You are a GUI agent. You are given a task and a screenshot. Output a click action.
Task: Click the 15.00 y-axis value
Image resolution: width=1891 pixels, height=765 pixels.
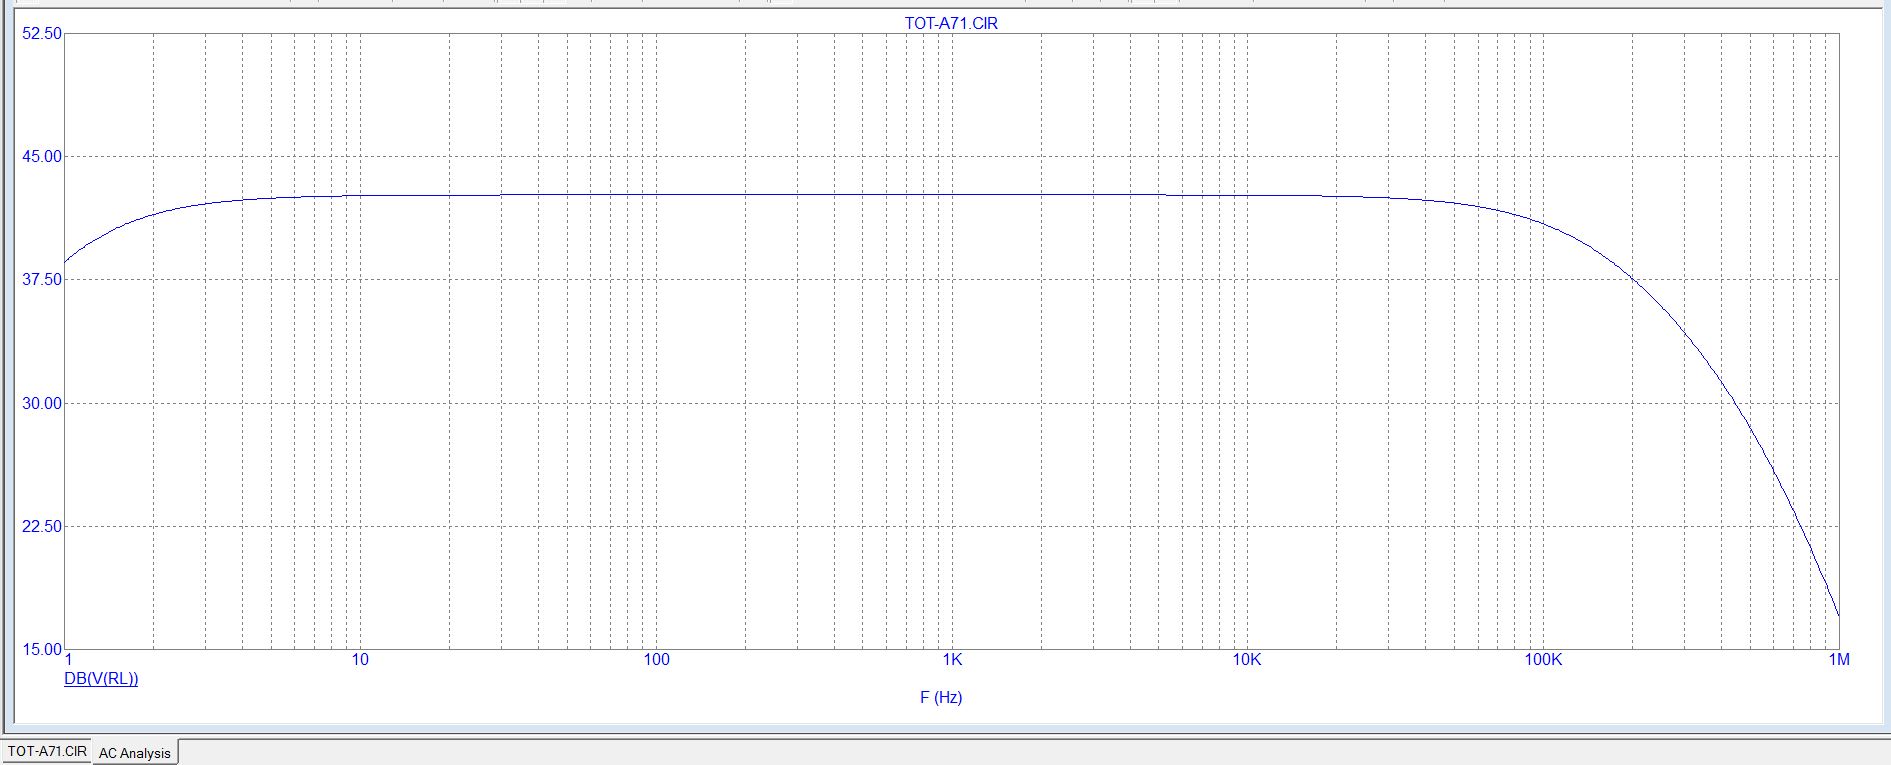point(42,650)
